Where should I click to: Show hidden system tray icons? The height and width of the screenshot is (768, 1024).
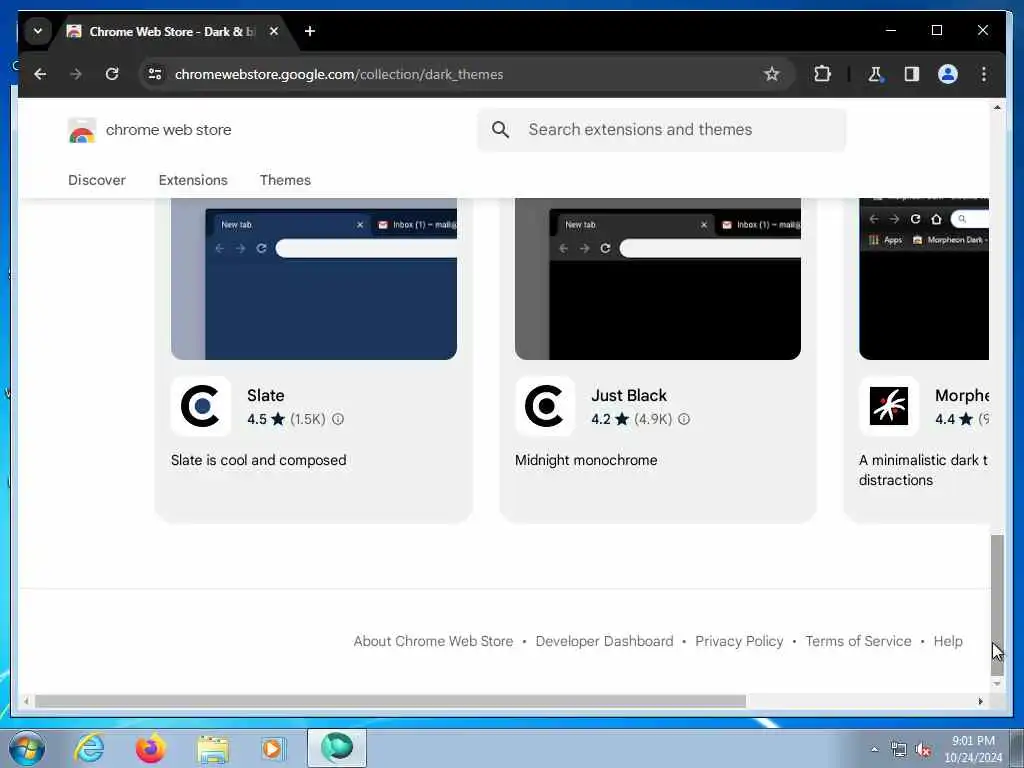[x=874, y=749]
